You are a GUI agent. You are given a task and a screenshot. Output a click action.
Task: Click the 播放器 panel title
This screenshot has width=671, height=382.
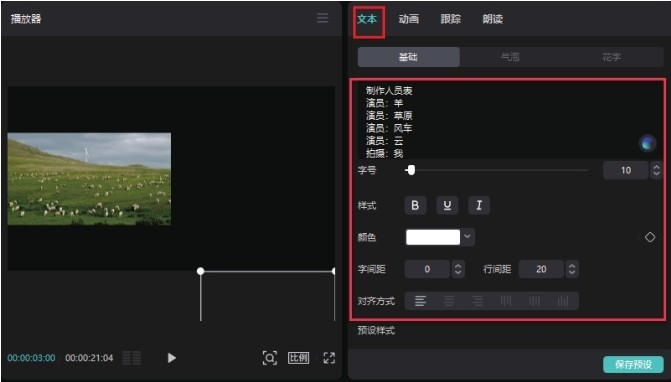point(26,19)
